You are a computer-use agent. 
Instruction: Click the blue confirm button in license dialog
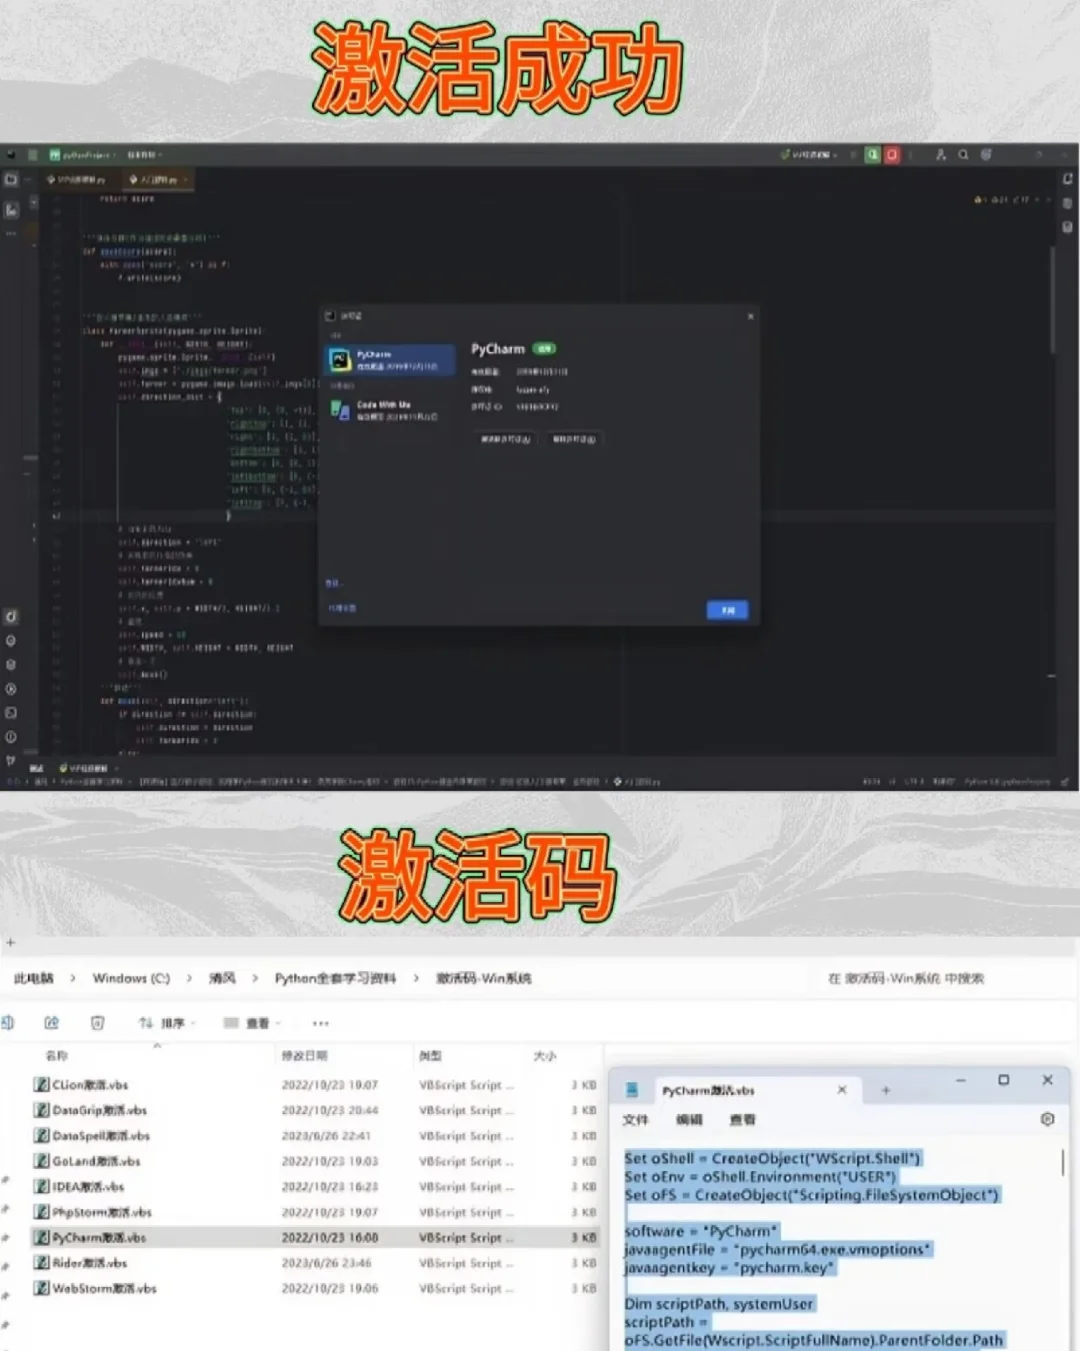point(727,610)
